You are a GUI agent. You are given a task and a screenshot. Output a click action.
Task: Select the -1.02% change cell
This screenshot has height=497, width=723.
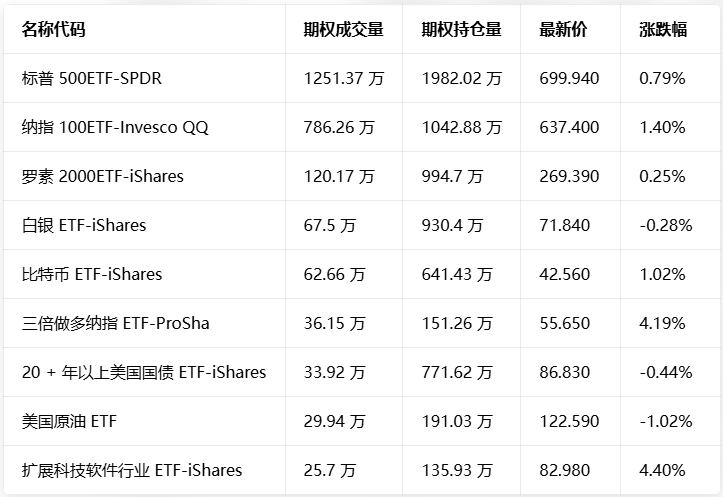pos(665,421)
